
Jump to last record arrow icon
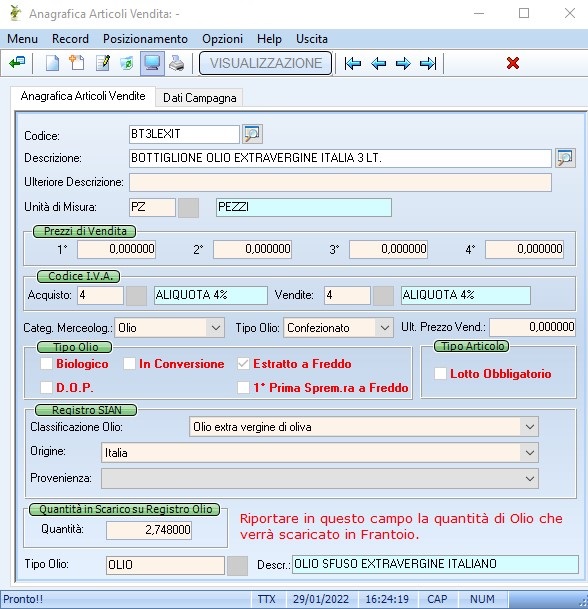pos(428,63)
